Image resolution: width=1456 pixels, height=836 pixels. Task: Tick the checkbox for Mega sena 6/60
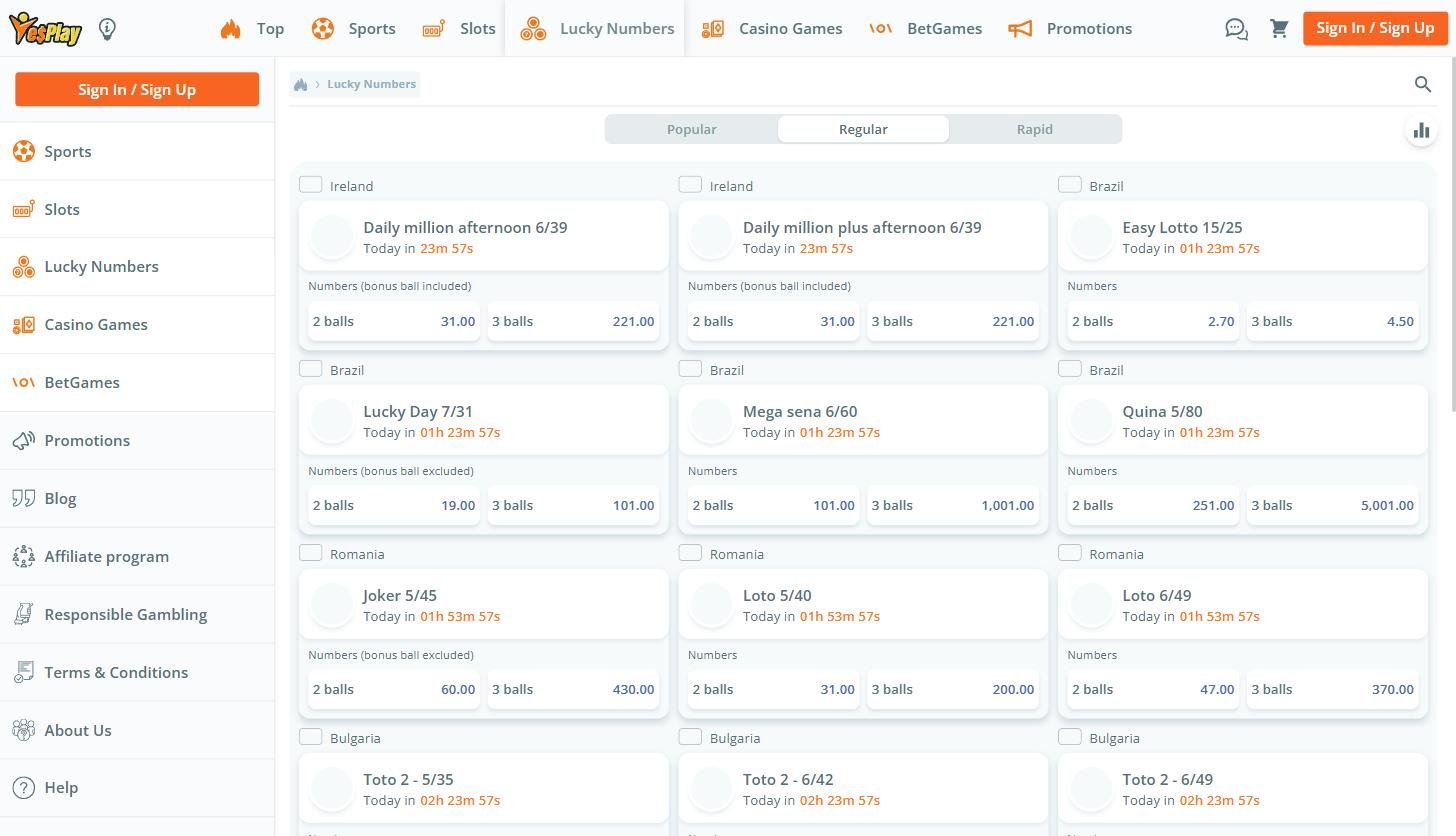pyautogui.click(x=690, y=369)
